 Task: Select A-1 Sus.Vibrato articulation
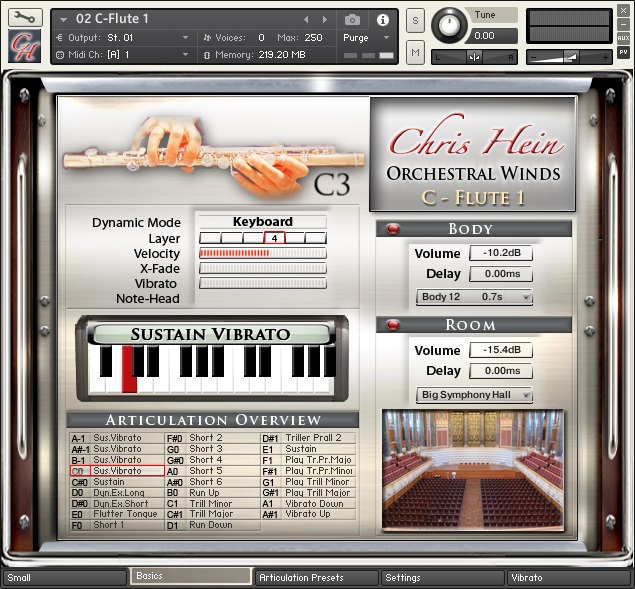pos(117,438)
